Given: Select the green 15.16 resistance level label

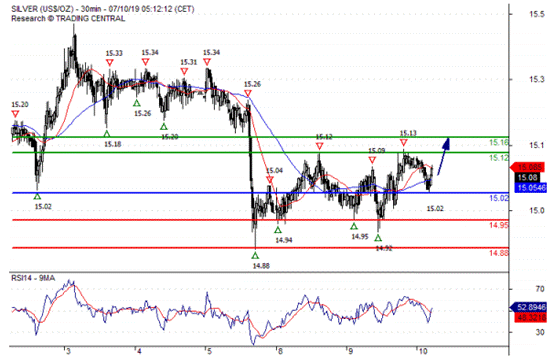Looking at the screenshot, I should 499,143.
